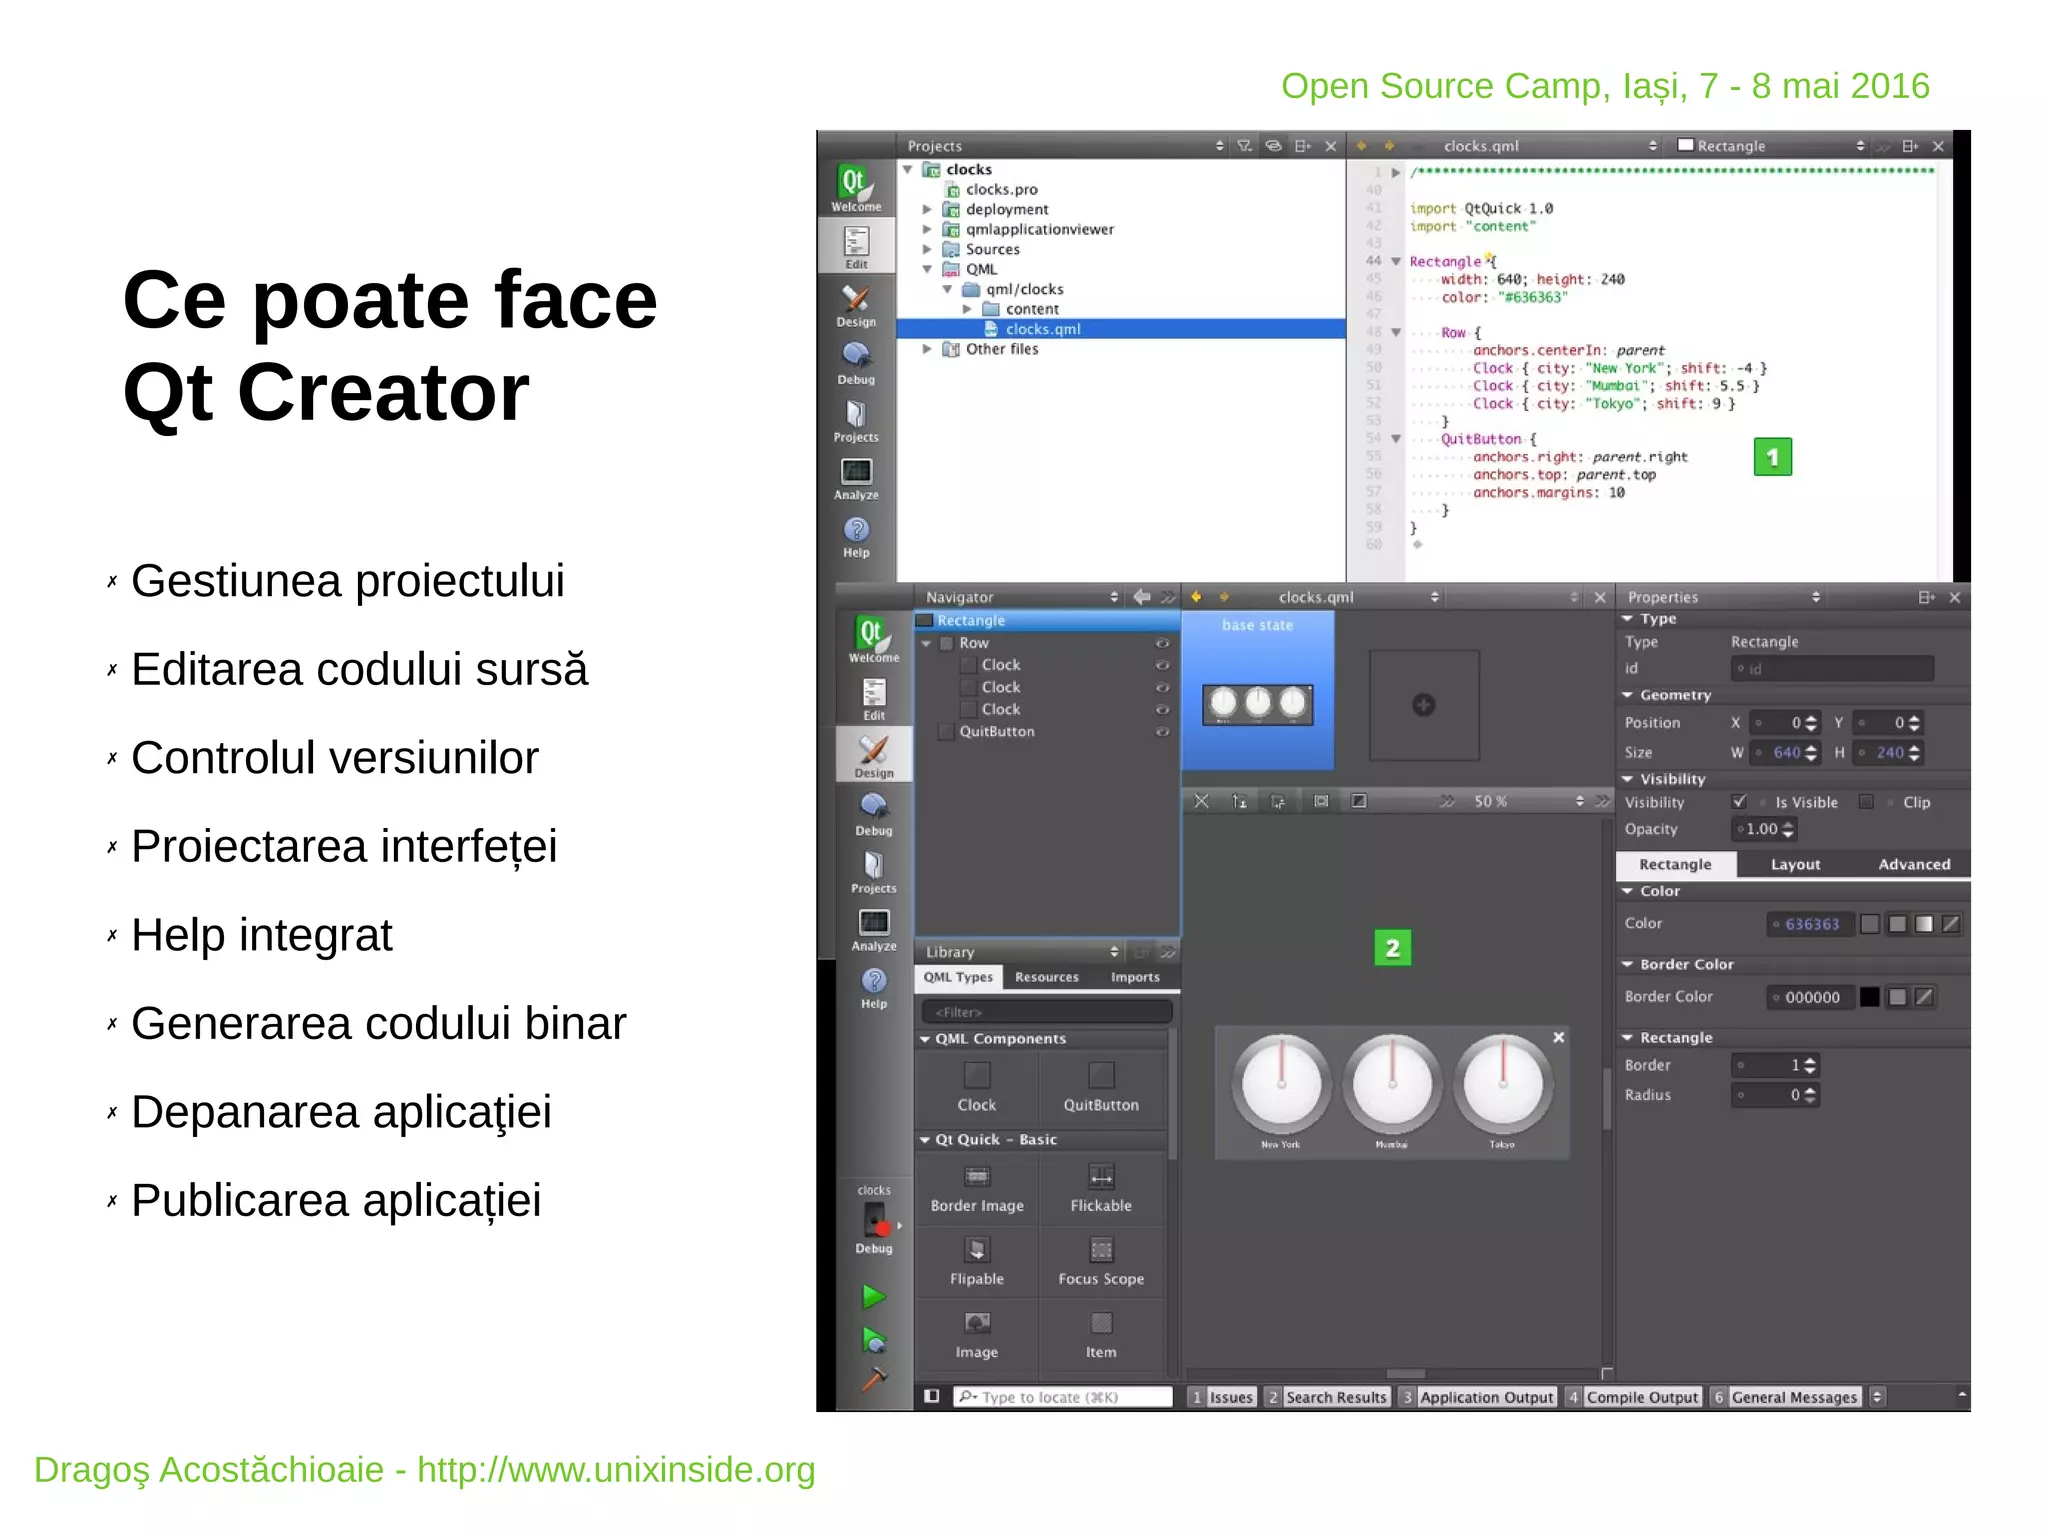Build project with hammer icon
The height and width of the screenshot is (1535, 2048).
[874, 1379]
